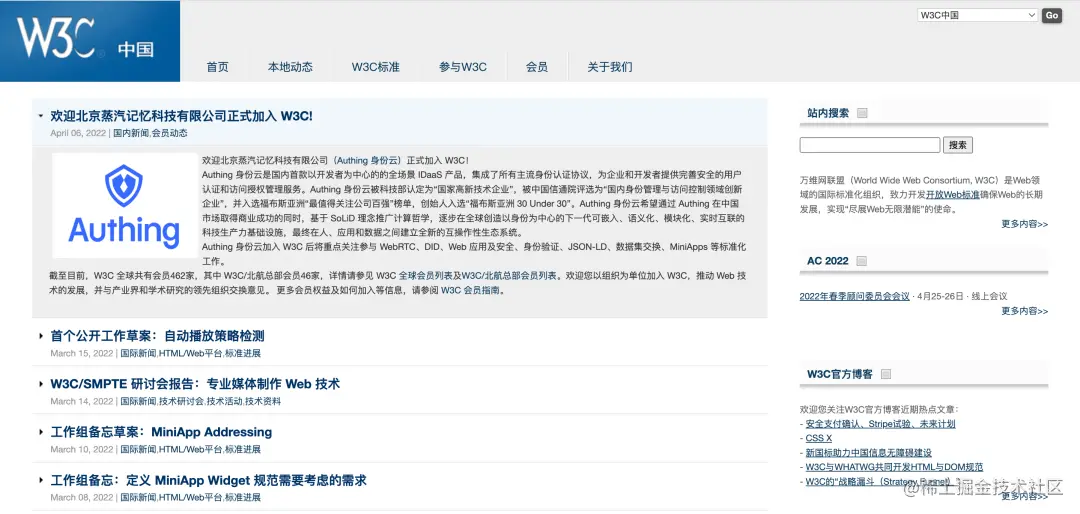The height and width of the screenshot is (514, 1080).
Task: Open headline 欢迎北京蒸汽记忆科技有限公司正式加入 W3C!
Action: coord(181,116)
